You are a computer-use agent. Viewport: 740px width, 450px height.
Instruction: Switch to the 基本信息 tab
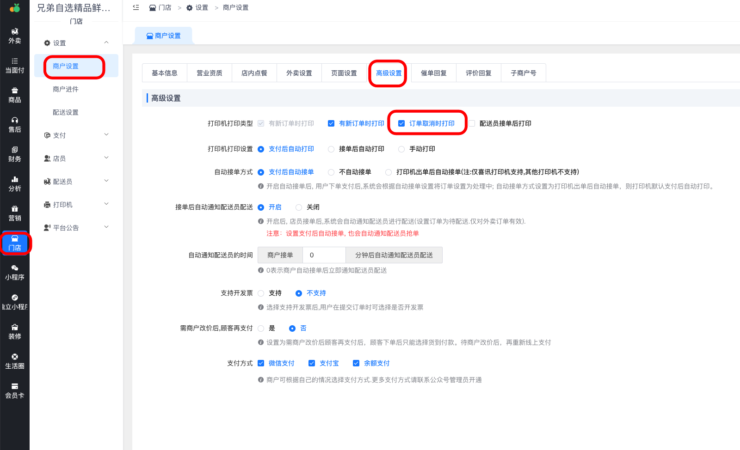(x=164, y=73)
